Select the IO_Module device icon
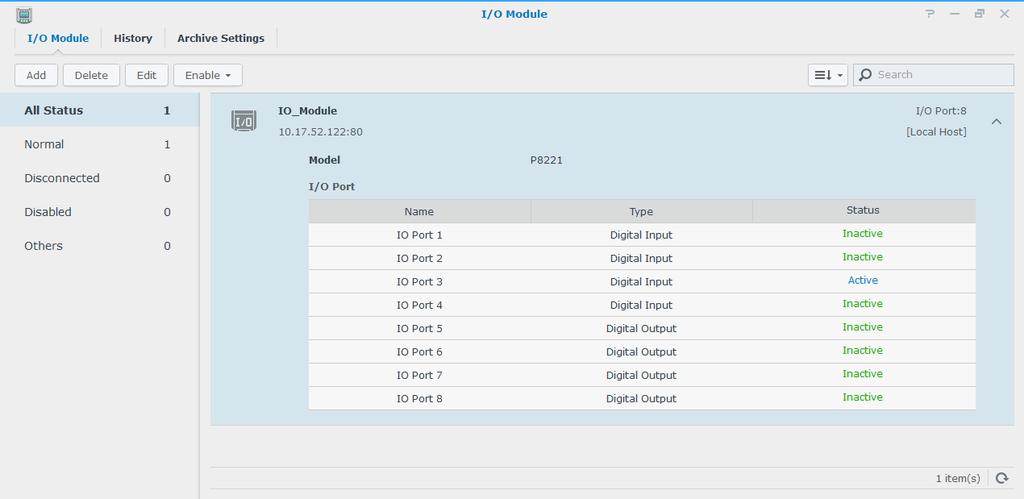Screen dimensions: 1024x499 point(244,121)
